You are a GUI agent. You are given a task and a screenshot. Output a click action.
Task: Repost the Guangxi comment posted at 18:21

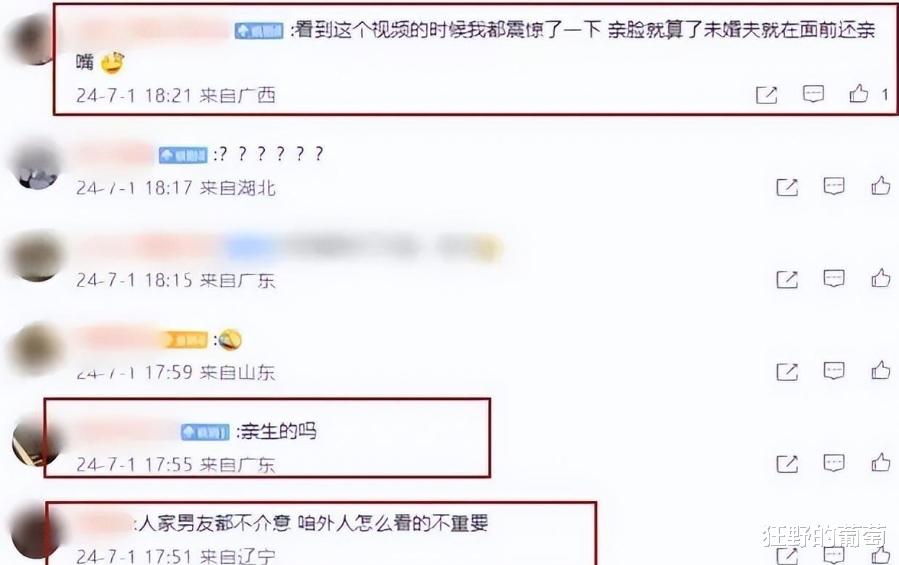767,95
